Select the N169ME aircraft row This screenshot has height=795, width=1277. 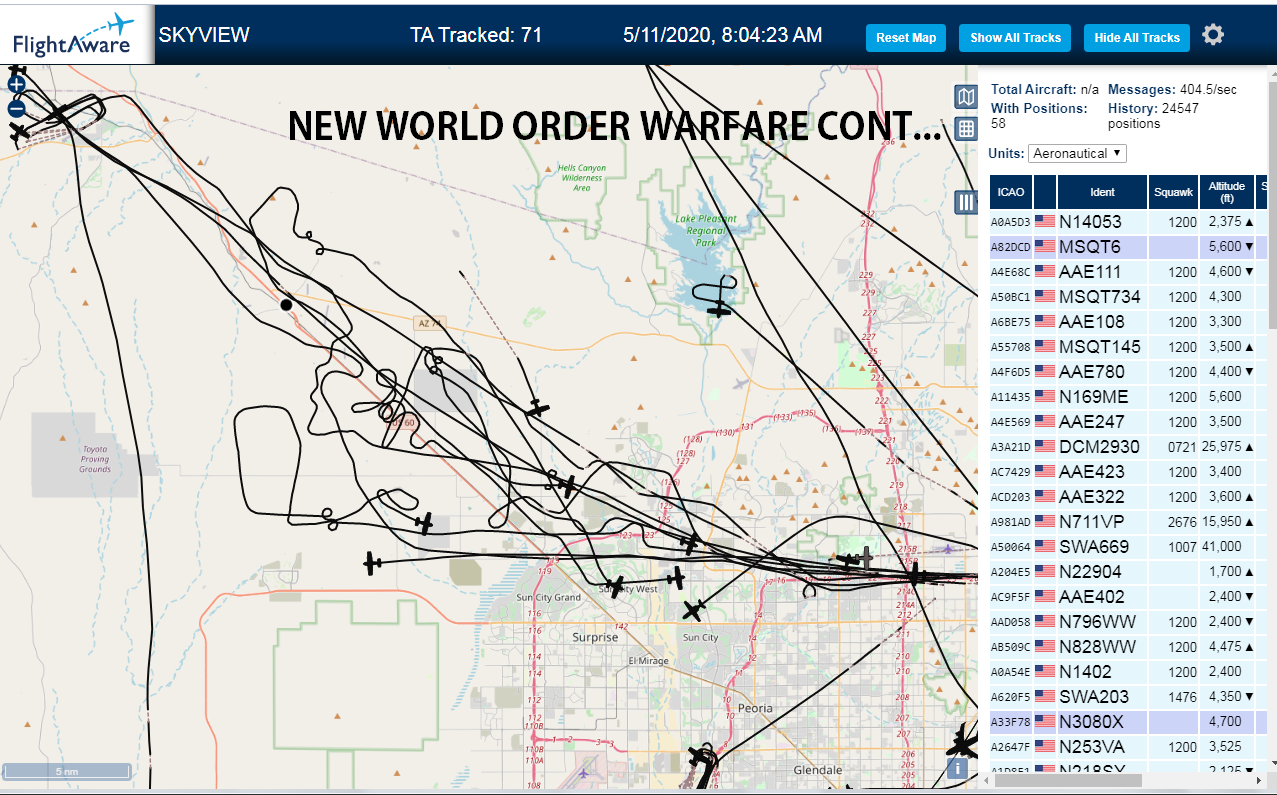coord(1128,397)
